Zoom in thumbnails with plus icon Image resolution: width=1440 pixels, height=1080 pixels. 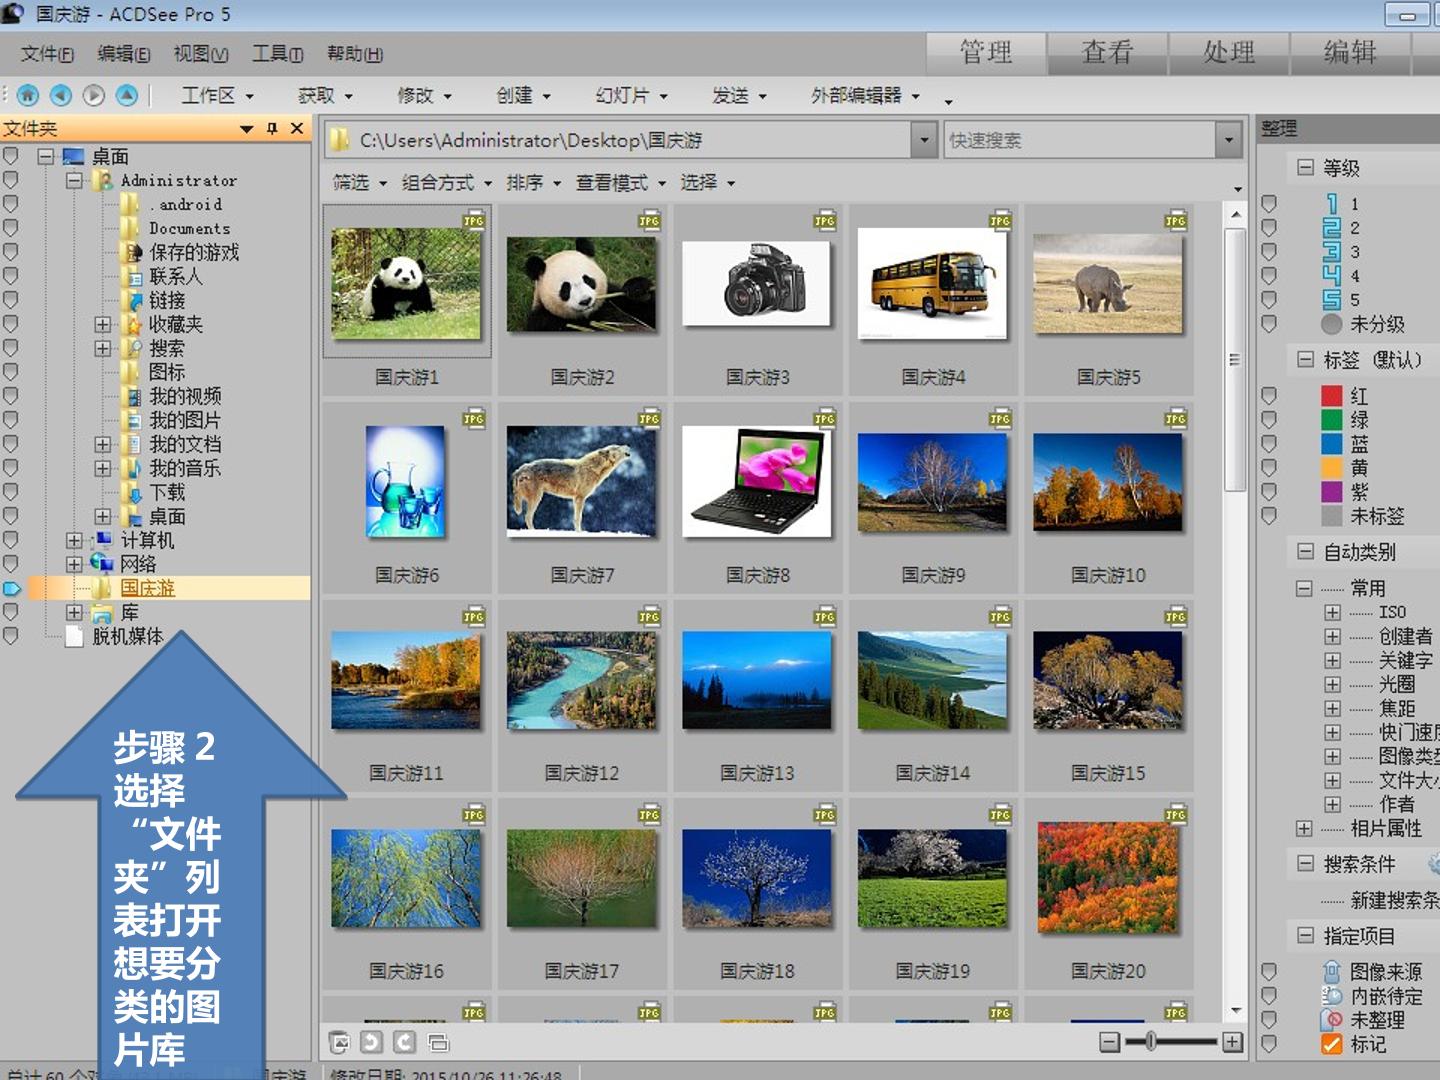[1233, 1042]
